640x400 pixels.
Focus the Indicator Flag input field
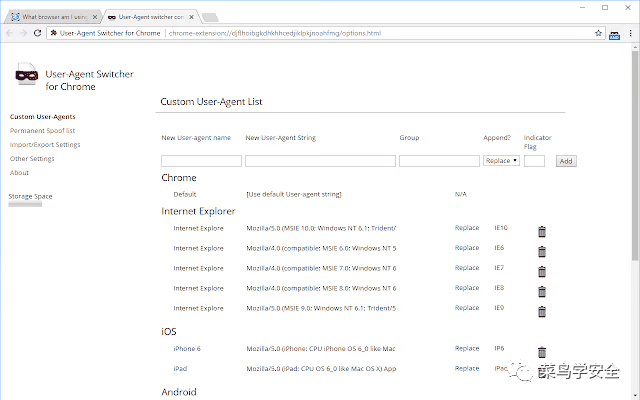tap(534, 161)
